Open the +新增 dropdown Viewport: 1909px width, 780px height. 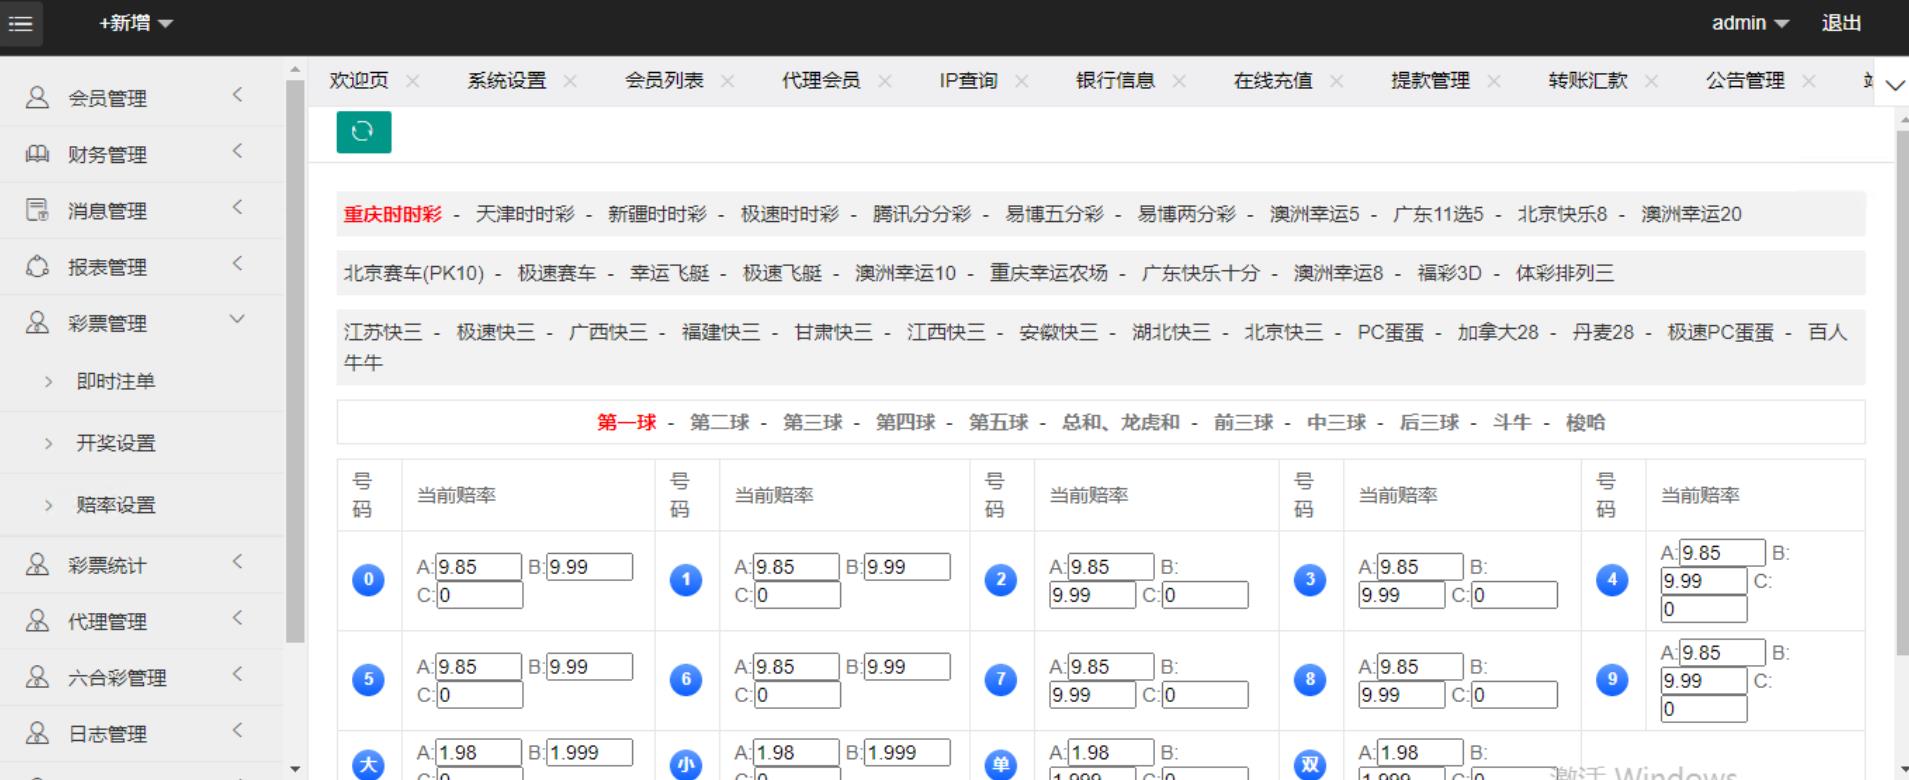135,23
